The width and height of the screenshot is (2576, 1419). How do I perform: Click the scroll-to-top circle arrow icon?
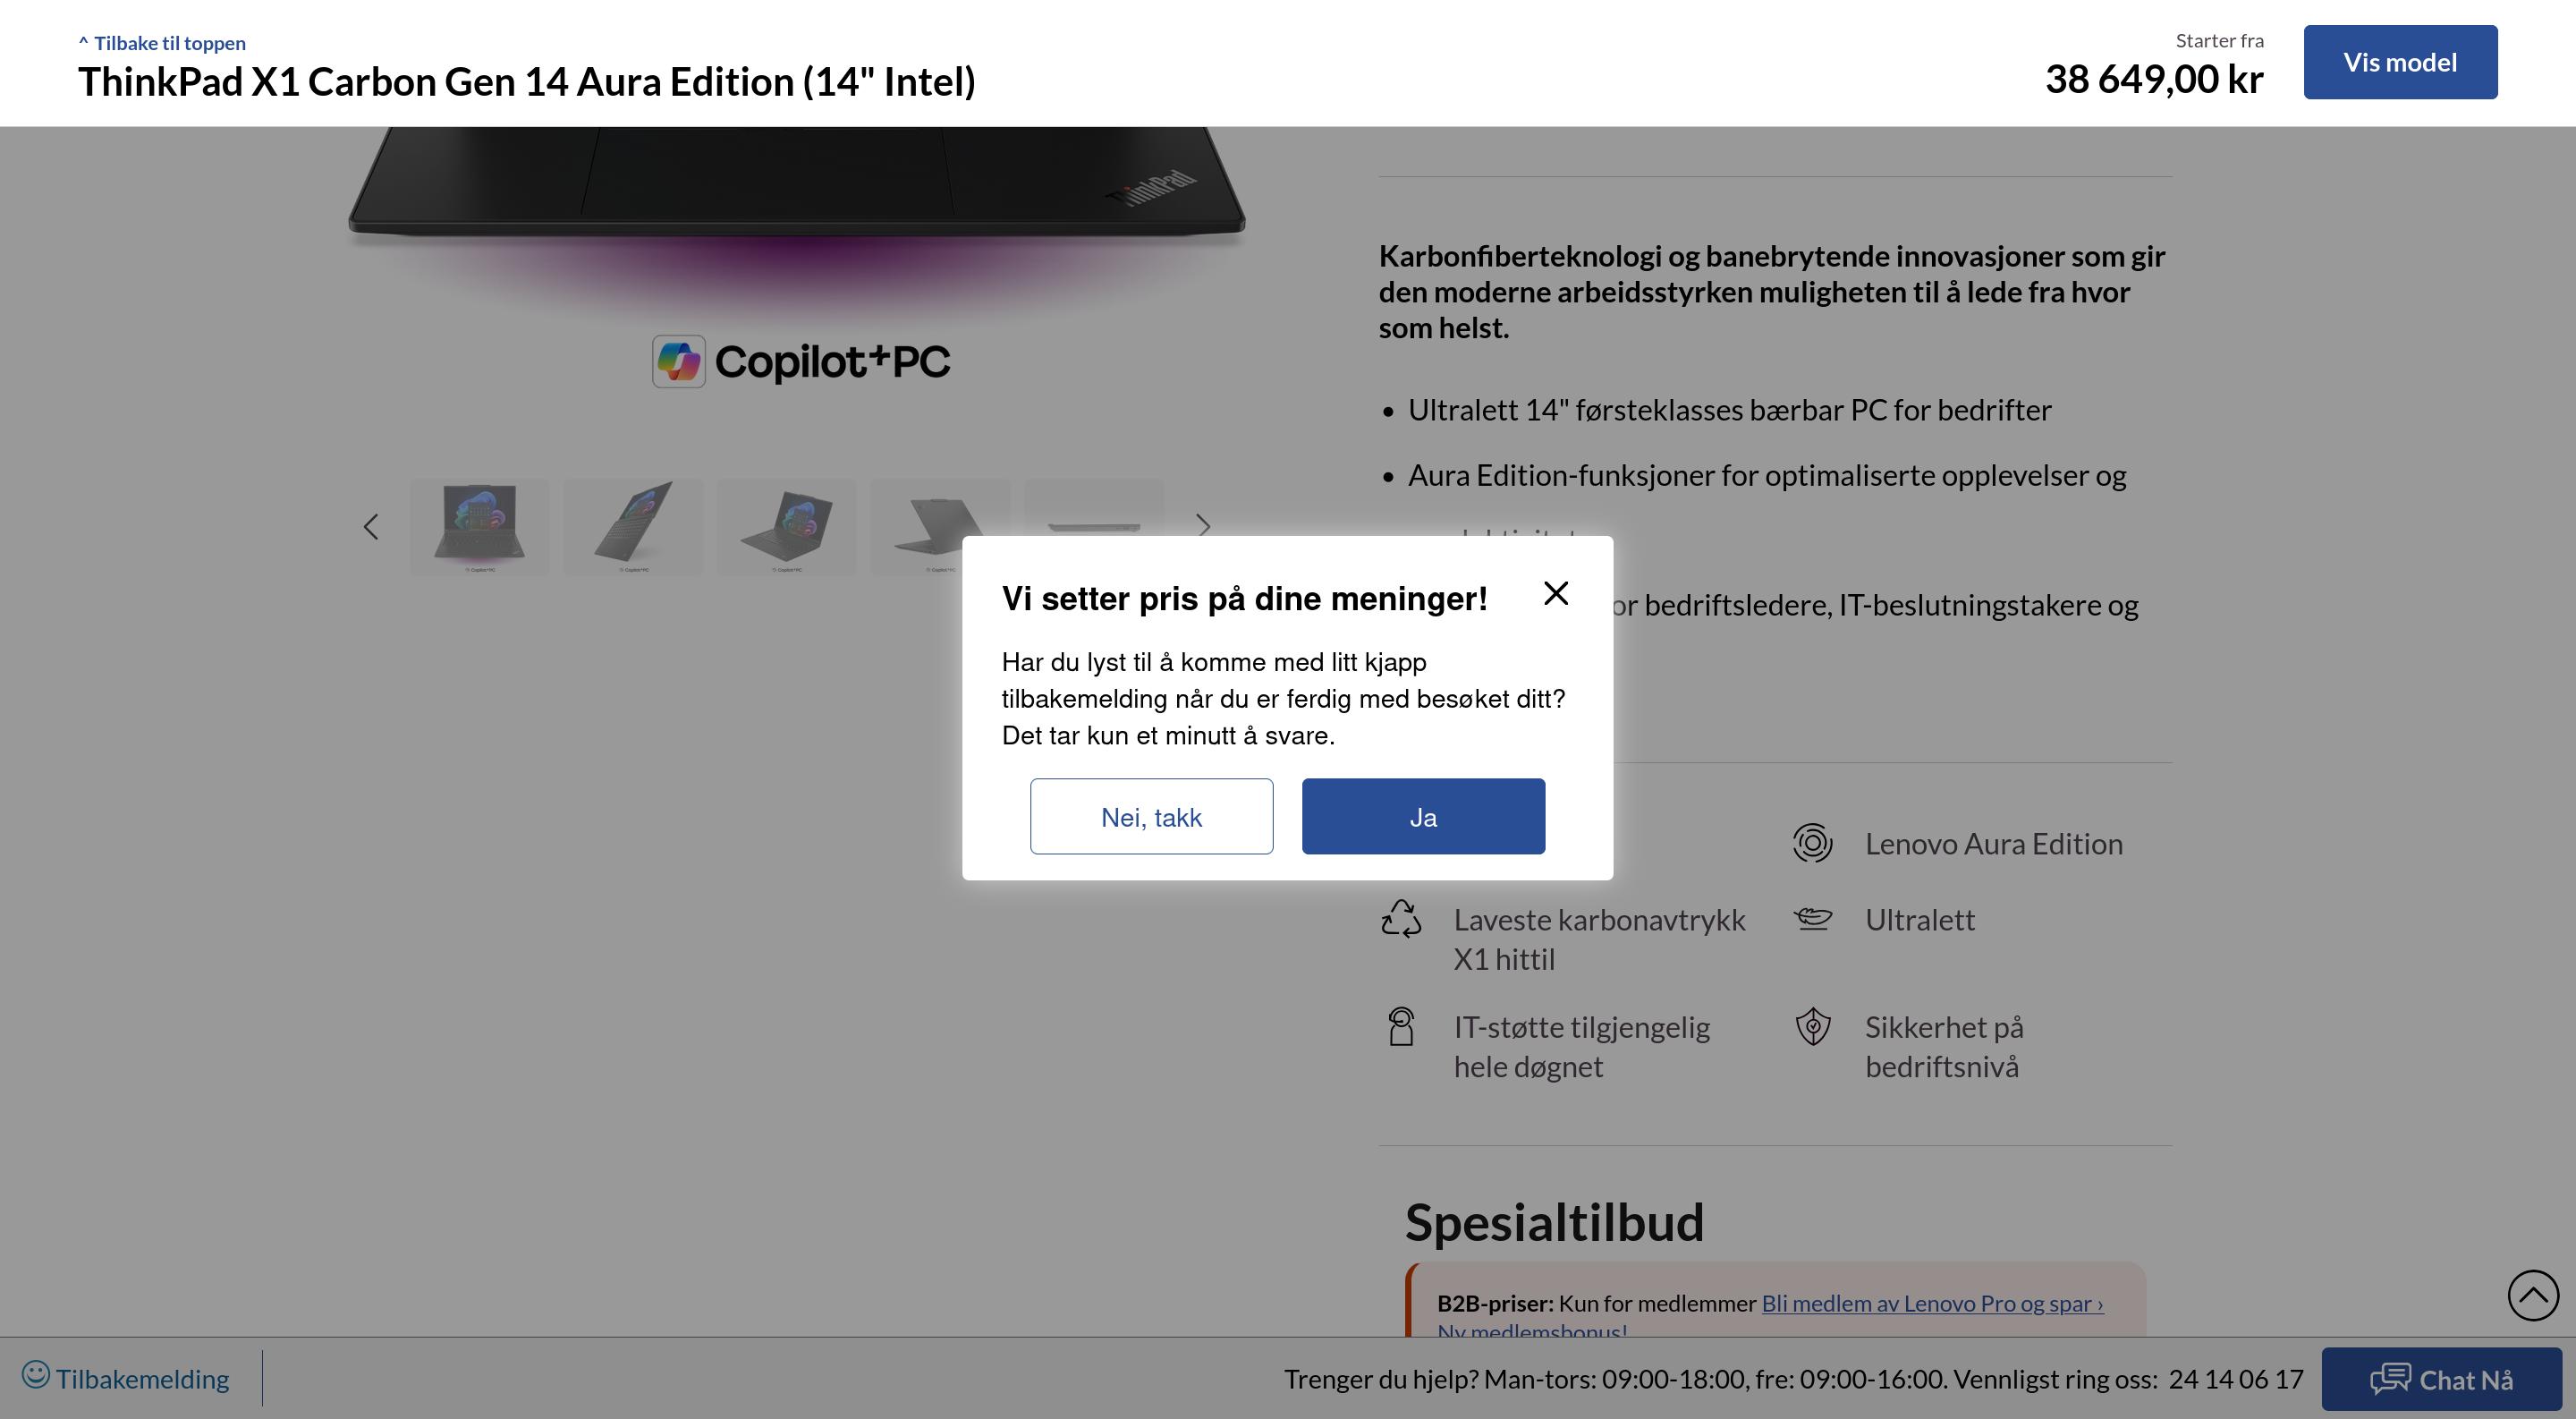[2532, 1295]
